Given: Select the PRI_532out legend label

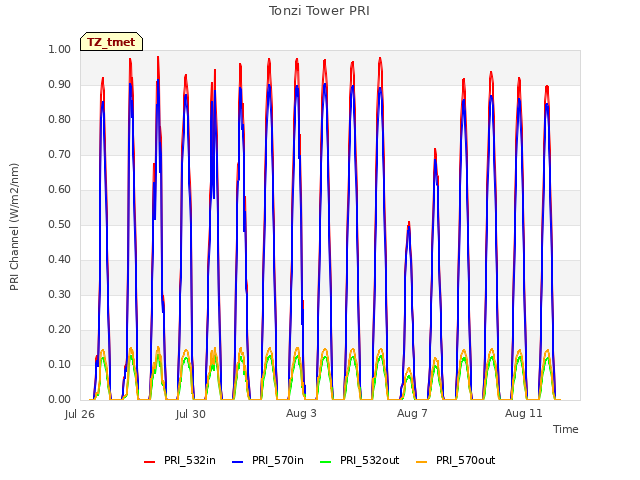Looking at the screenshot, I should pyautogui.click(x=369, y=460).
